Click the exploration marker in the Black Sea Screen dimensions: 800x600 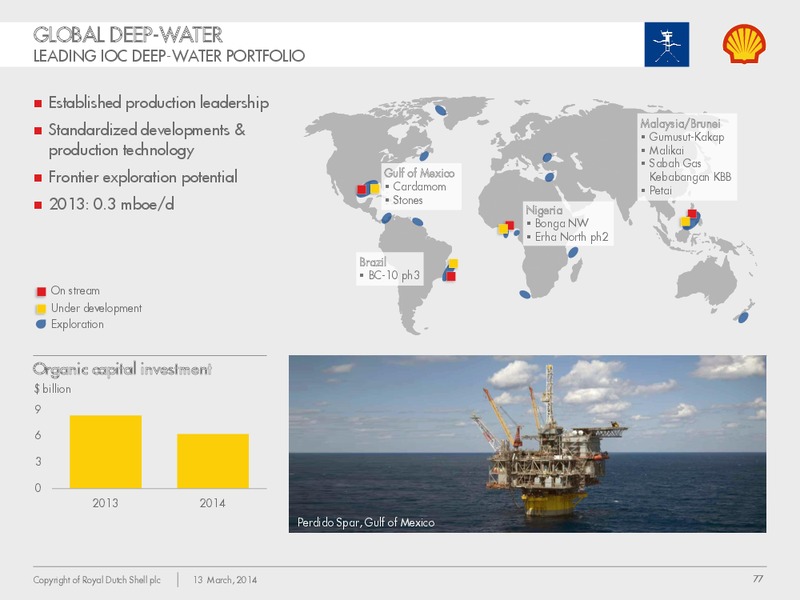[x=547, y=158]
